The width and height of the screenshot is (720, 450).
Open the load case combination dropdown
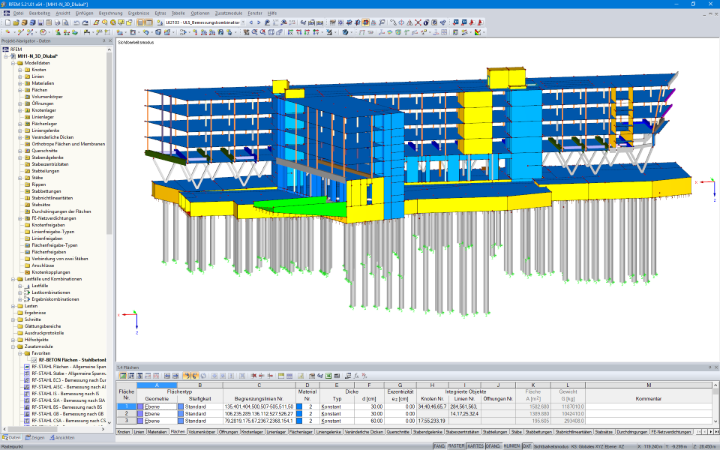coord(243,22)
